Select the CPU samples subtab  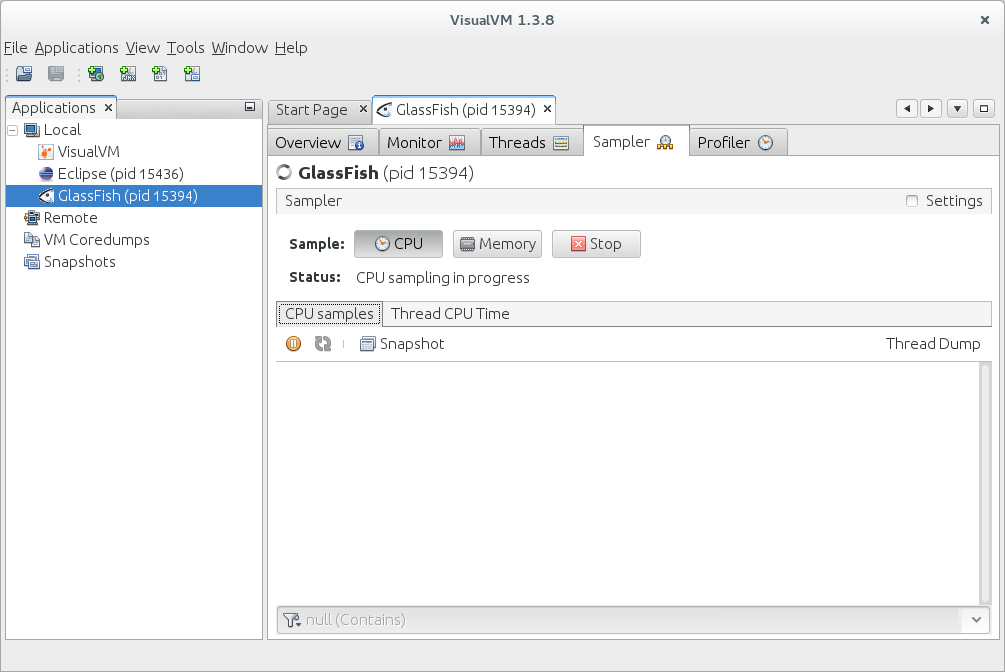pos(329,314)
